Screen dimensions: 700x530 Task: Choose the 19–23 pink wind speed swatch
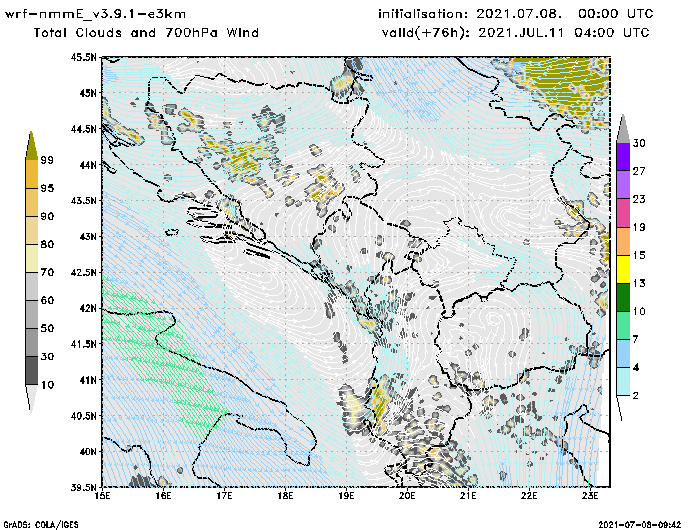[623, 213]
